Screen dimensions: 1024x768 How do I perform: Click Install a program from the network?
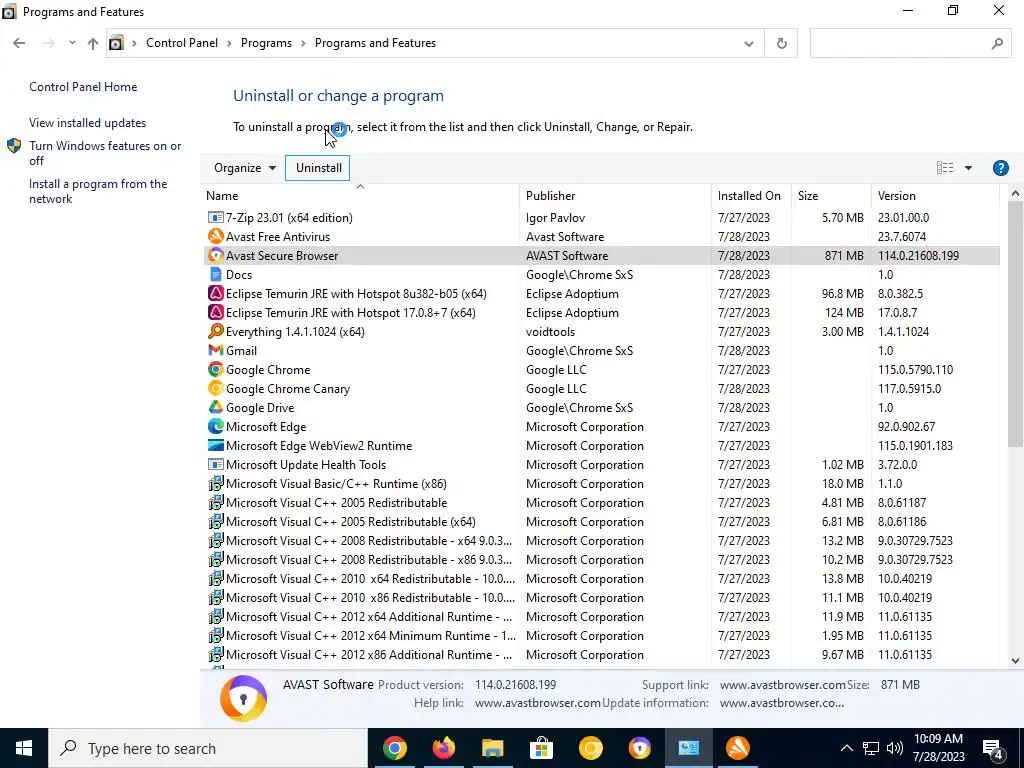click(98, 191)
